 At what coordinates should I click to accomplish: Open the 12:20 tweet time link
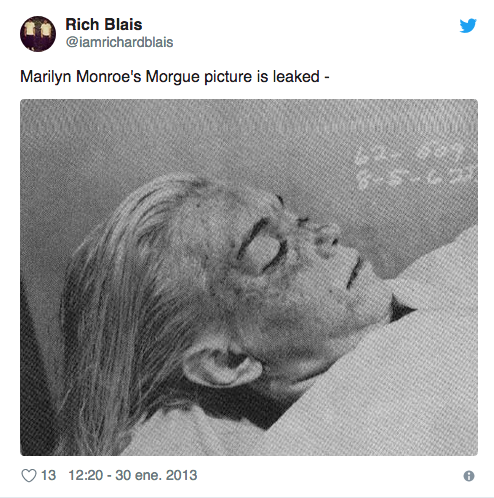click(x=85, y=475)
